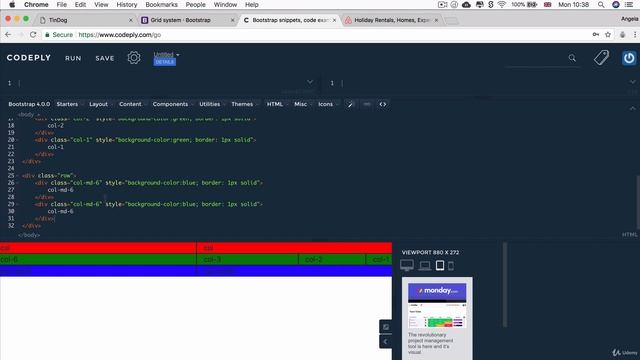Expand the Utilities dropdown
Screen dimensions: 640x360
click(212, 104)
